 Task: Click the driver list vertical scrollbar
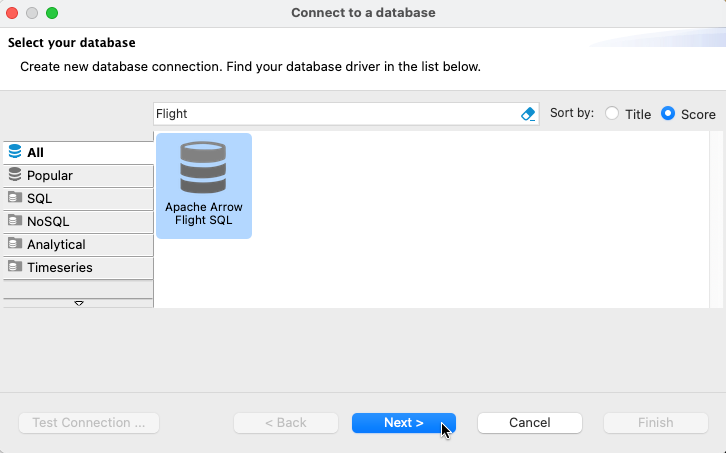click(x=716, y=219)
